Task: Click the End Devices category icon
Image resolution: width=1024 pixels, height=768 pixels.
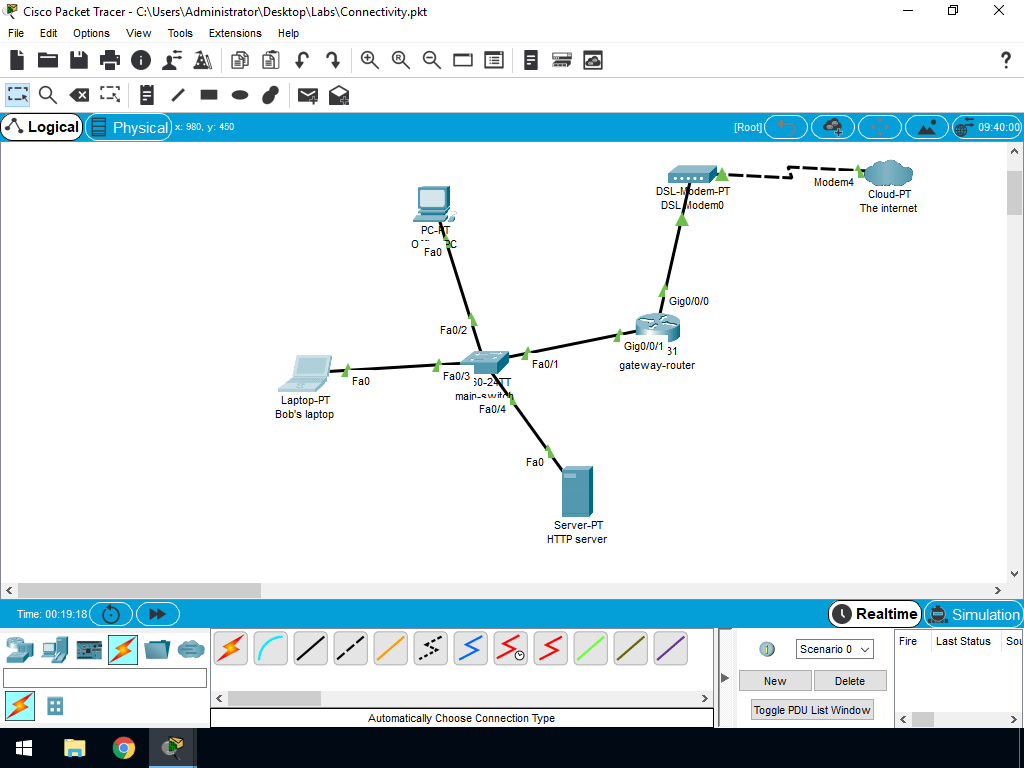Action: (57, 648)
